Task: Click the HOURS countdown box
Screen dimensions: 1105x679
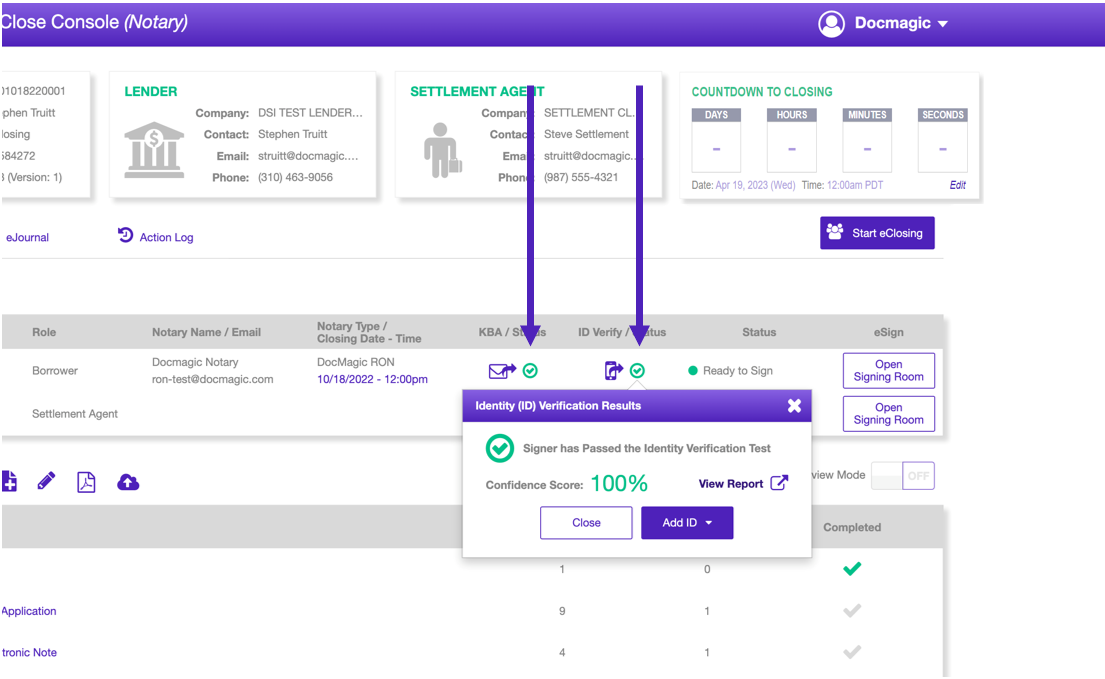Action: (791, 140)
